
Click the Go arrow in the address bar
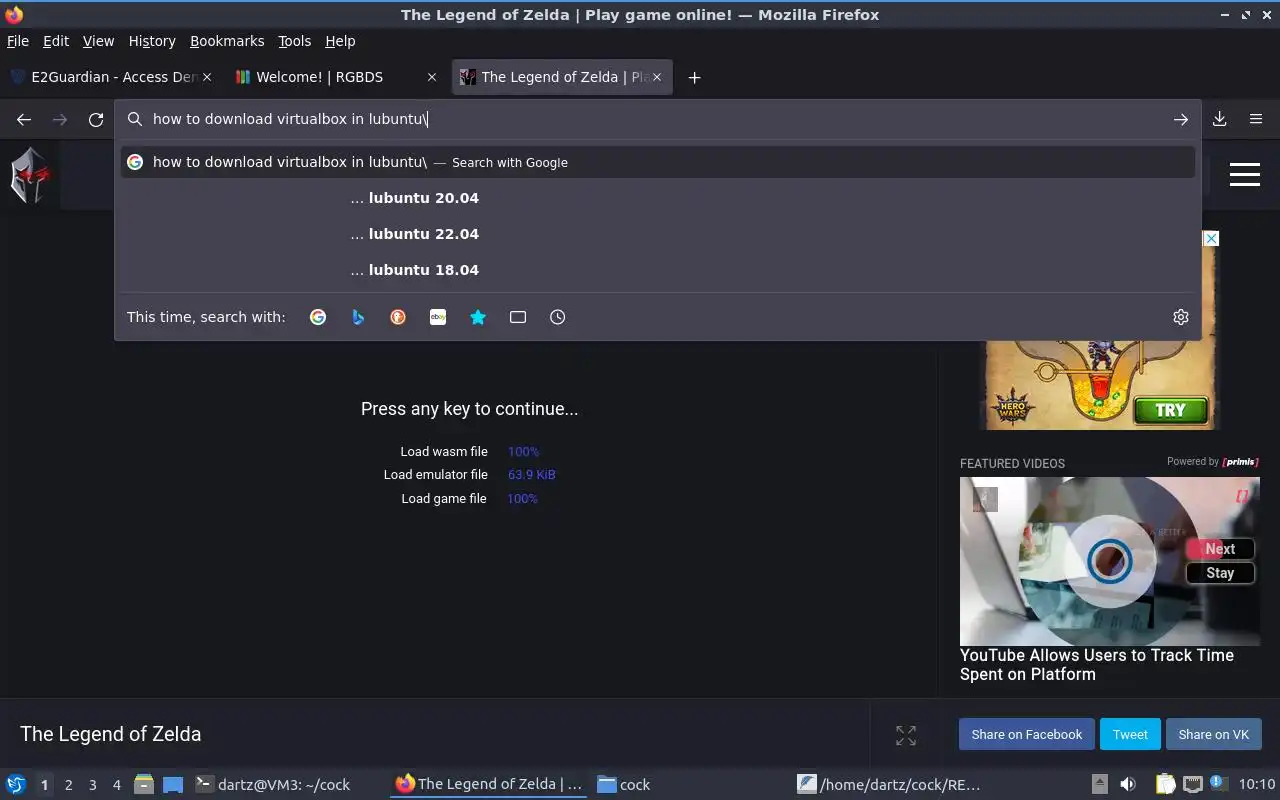[x=1181, y=119]
